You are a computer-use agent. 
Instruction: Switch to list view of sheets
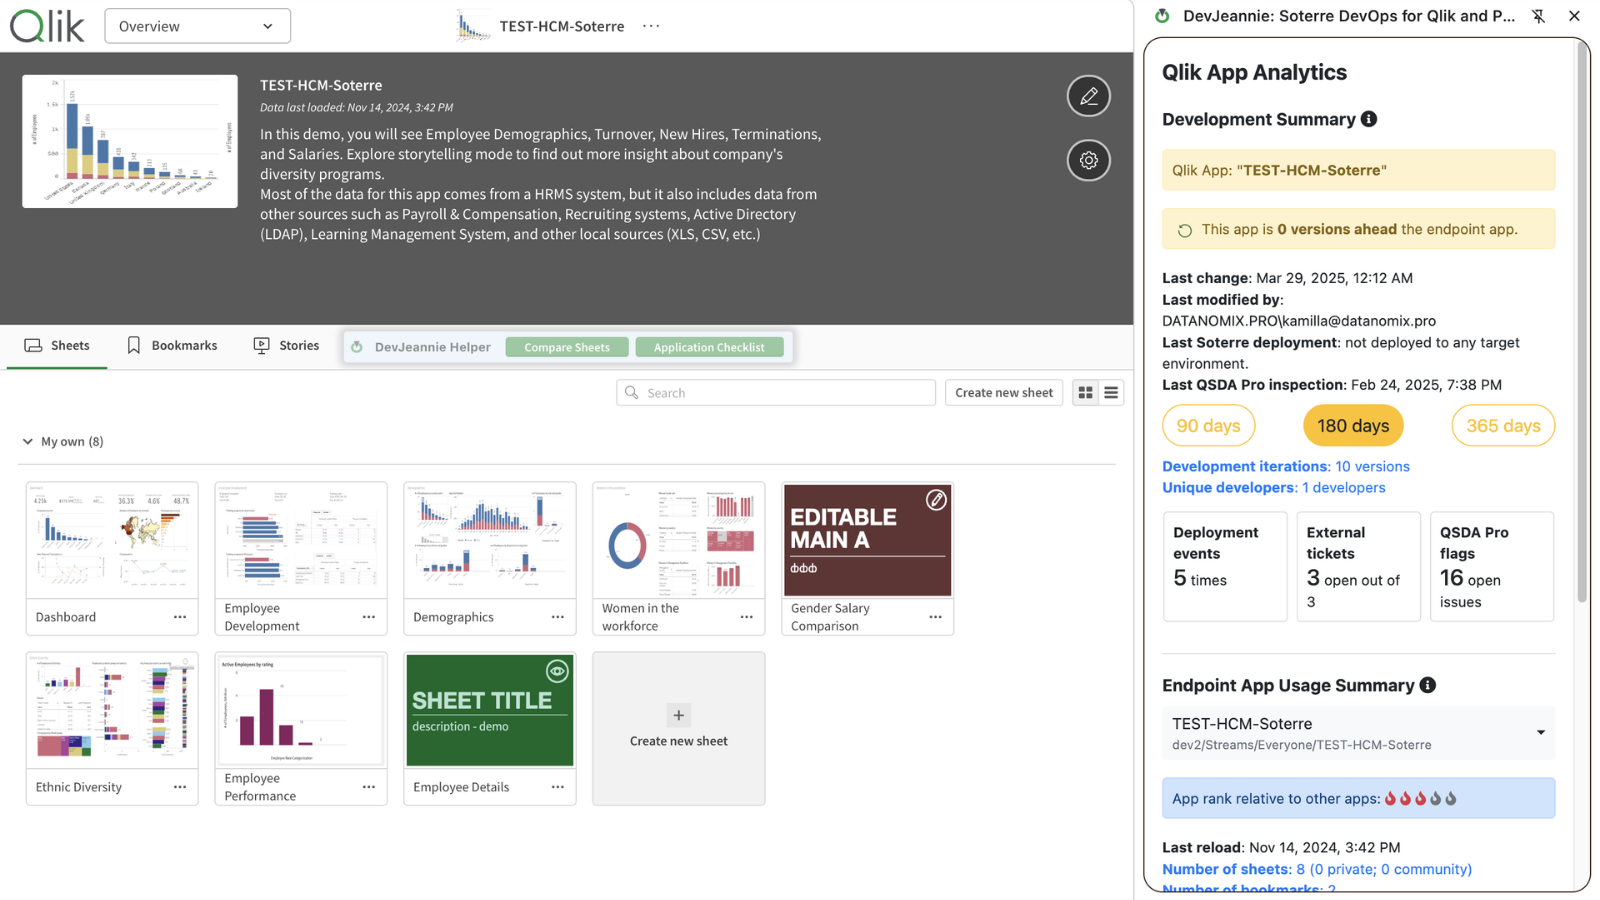[1111, 393]
